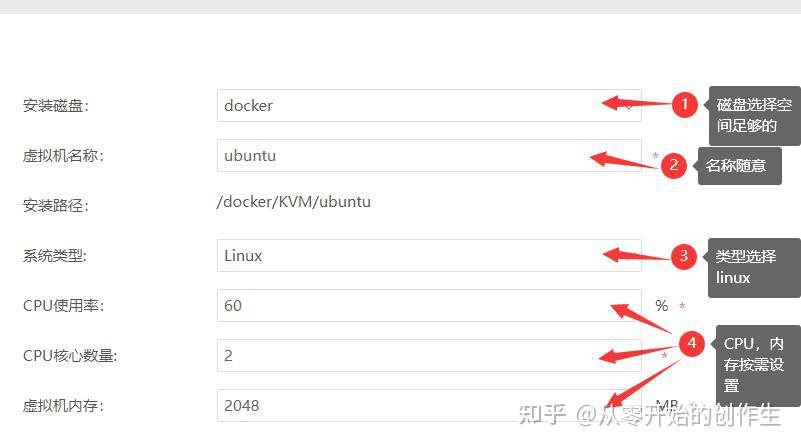The height and width of the screenshot is (448, 801).
Task: Click the red circle numbered 3
Action: (684, 256)
